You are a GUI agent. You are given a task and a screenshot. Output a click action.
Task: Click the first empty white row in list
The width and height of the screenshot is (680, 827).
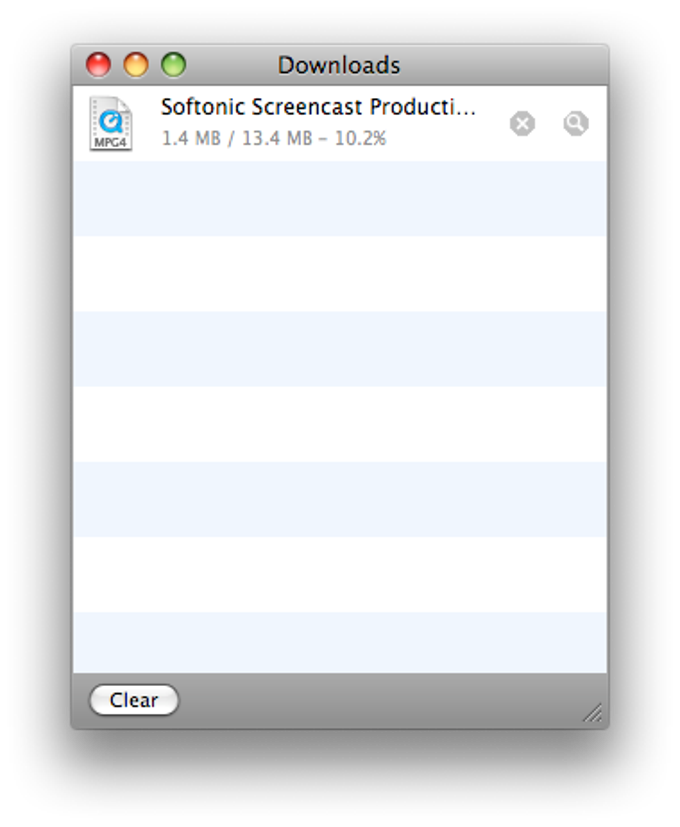(340, 274)
